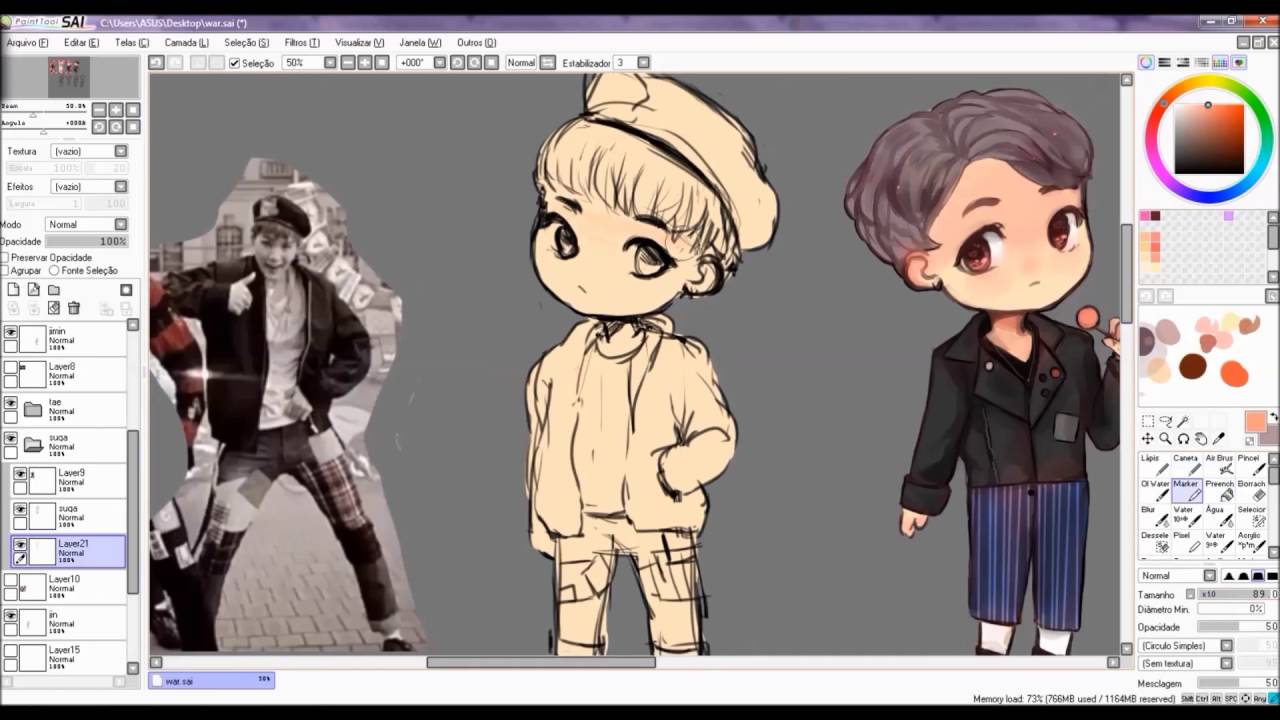This screenshot has width=1280, height=720.
Task: Open the Camada menu
Action: click(x=186, y=43)
